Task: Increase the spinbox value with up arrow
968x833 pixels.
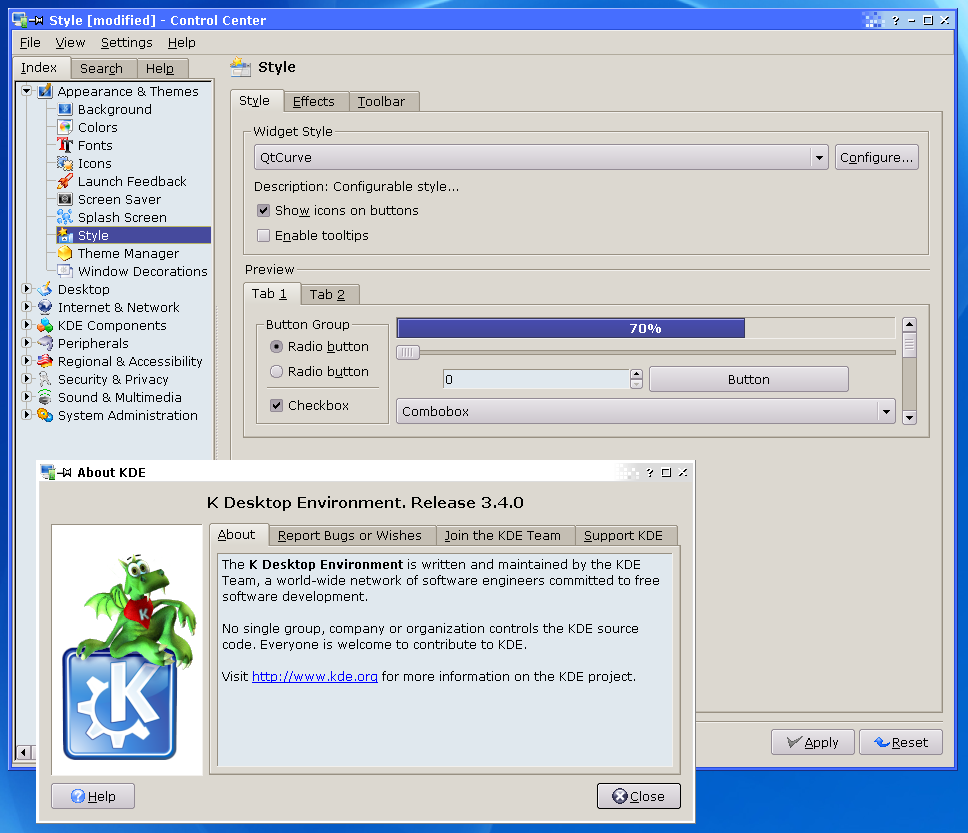Action: [x=636, y=374]
